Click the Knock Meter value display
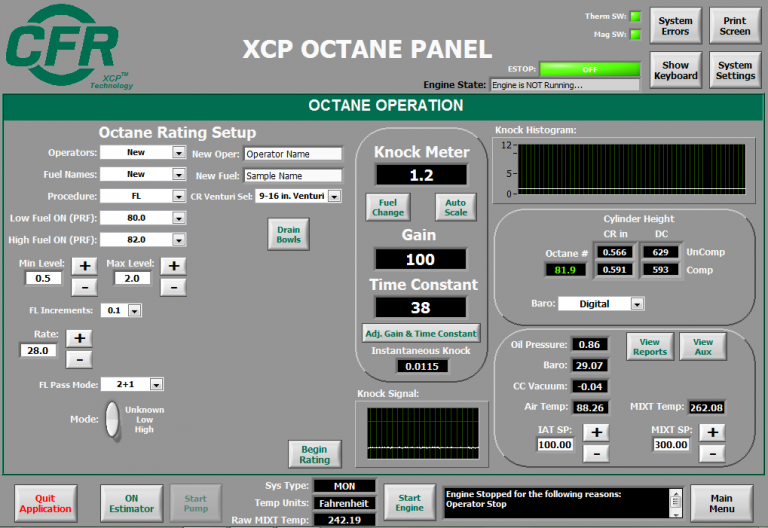This screenshot has height=528, width=768. [x=421, y=175]
